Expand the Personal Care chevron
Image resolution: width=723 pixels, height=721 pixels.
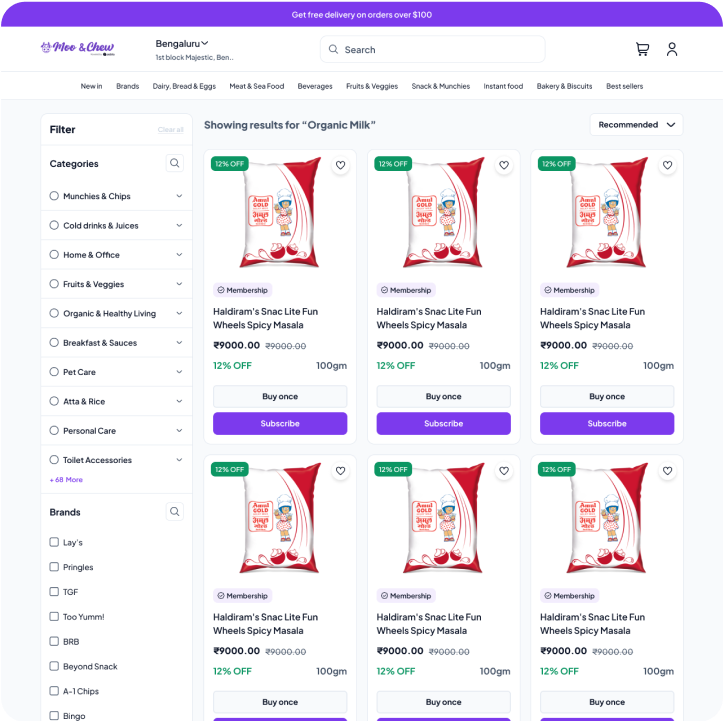point(179,431)
